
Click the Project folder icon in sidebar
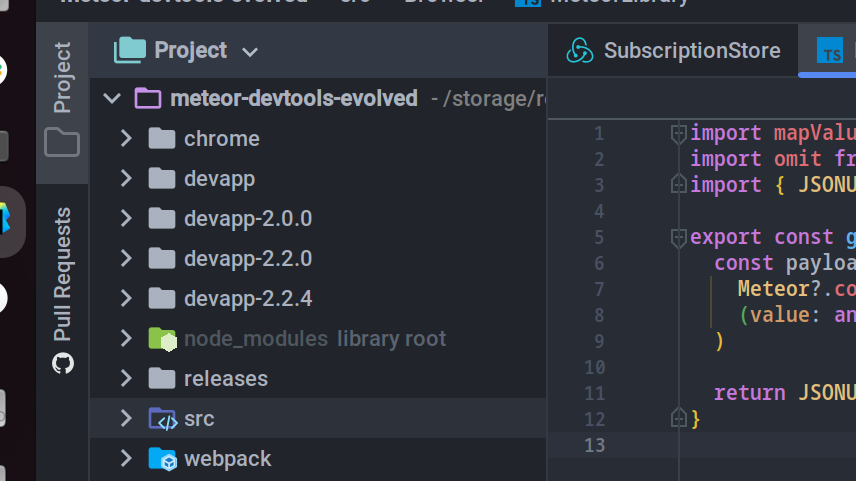click(x=62, y=142)
